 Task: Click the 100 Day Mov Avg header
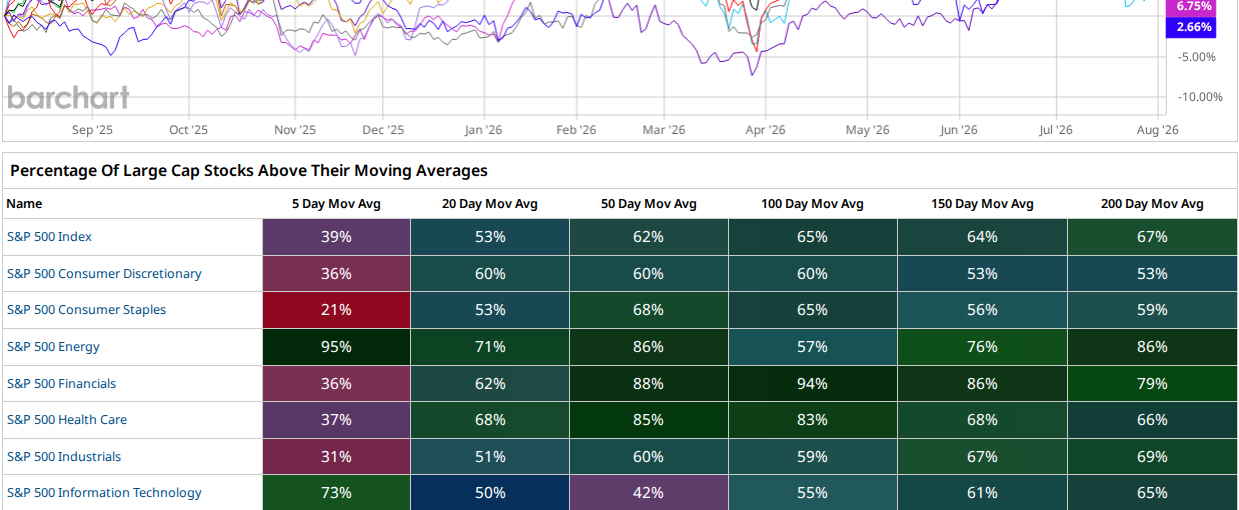(x=812, y=204)
